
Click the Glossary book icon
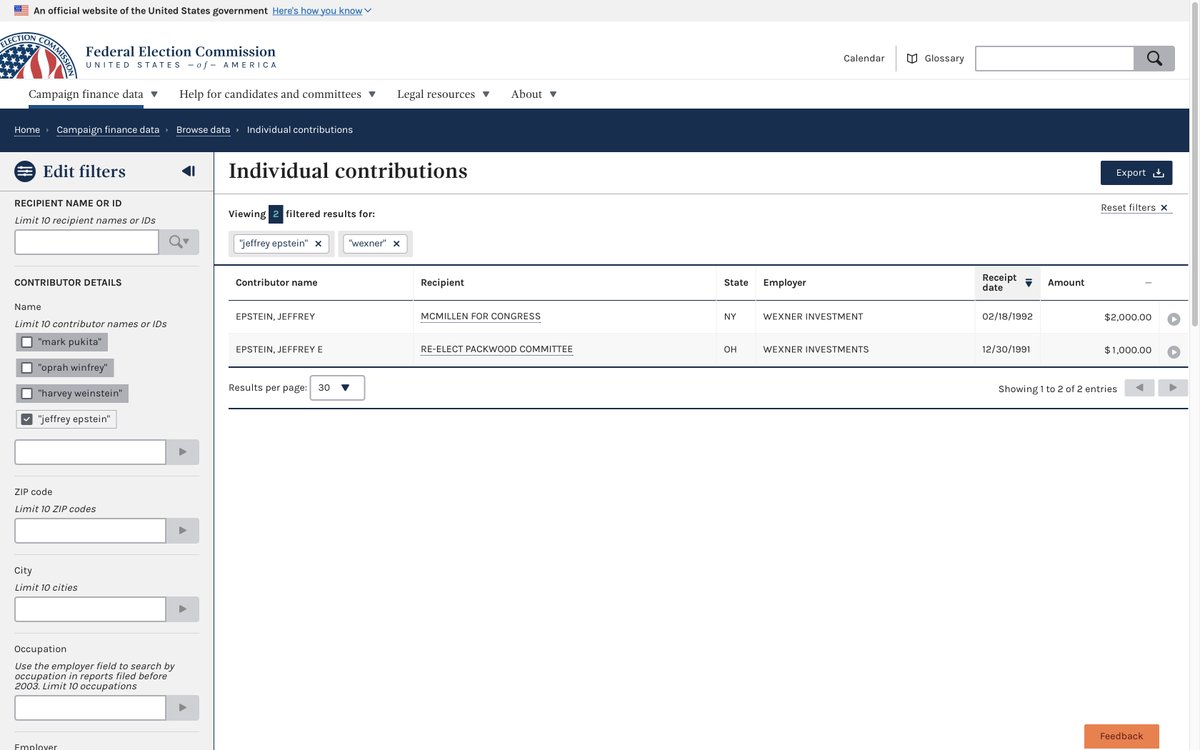click(912, 59)
